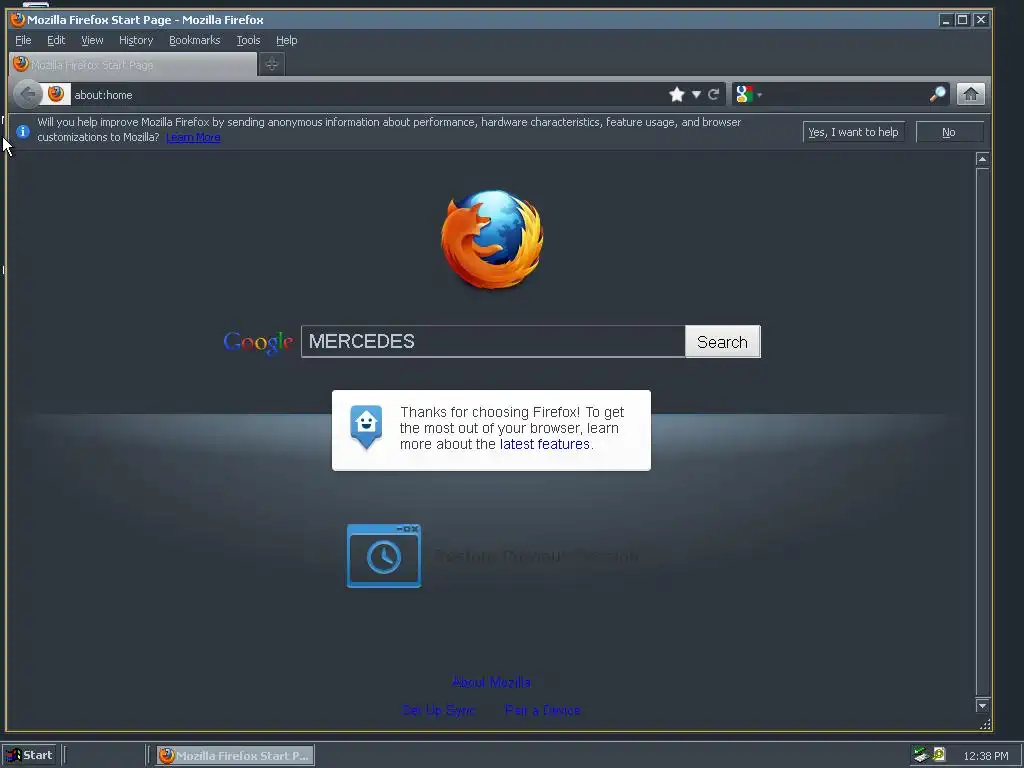Open the View menu

[x=92, y=40]
